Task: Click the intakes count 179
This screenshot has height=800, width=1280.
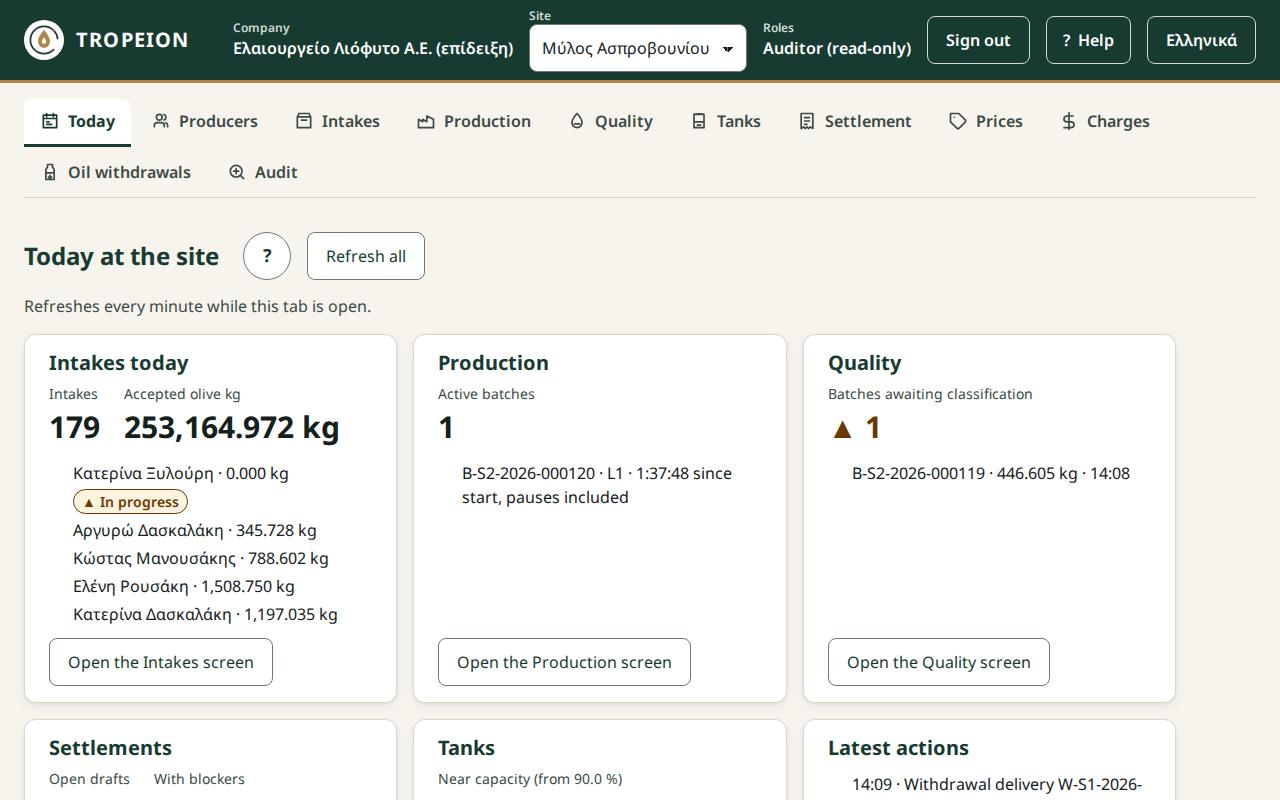Action: 74,427
